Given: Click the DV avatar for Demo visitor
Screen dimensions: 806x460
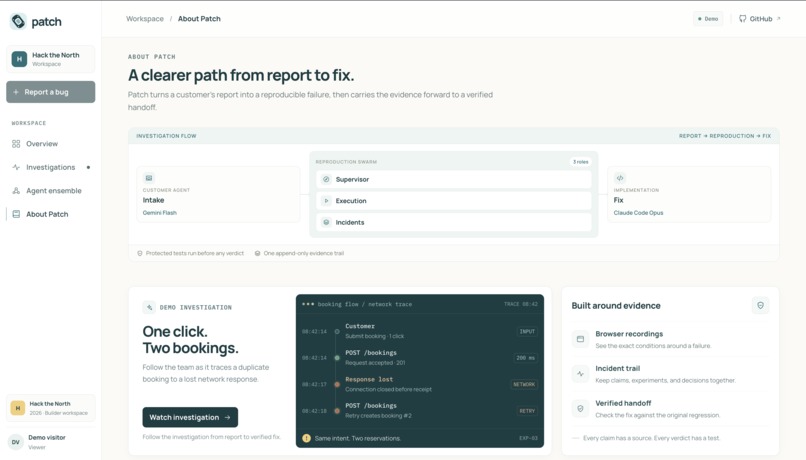Looking at the screenshot, I should [16, 442].
